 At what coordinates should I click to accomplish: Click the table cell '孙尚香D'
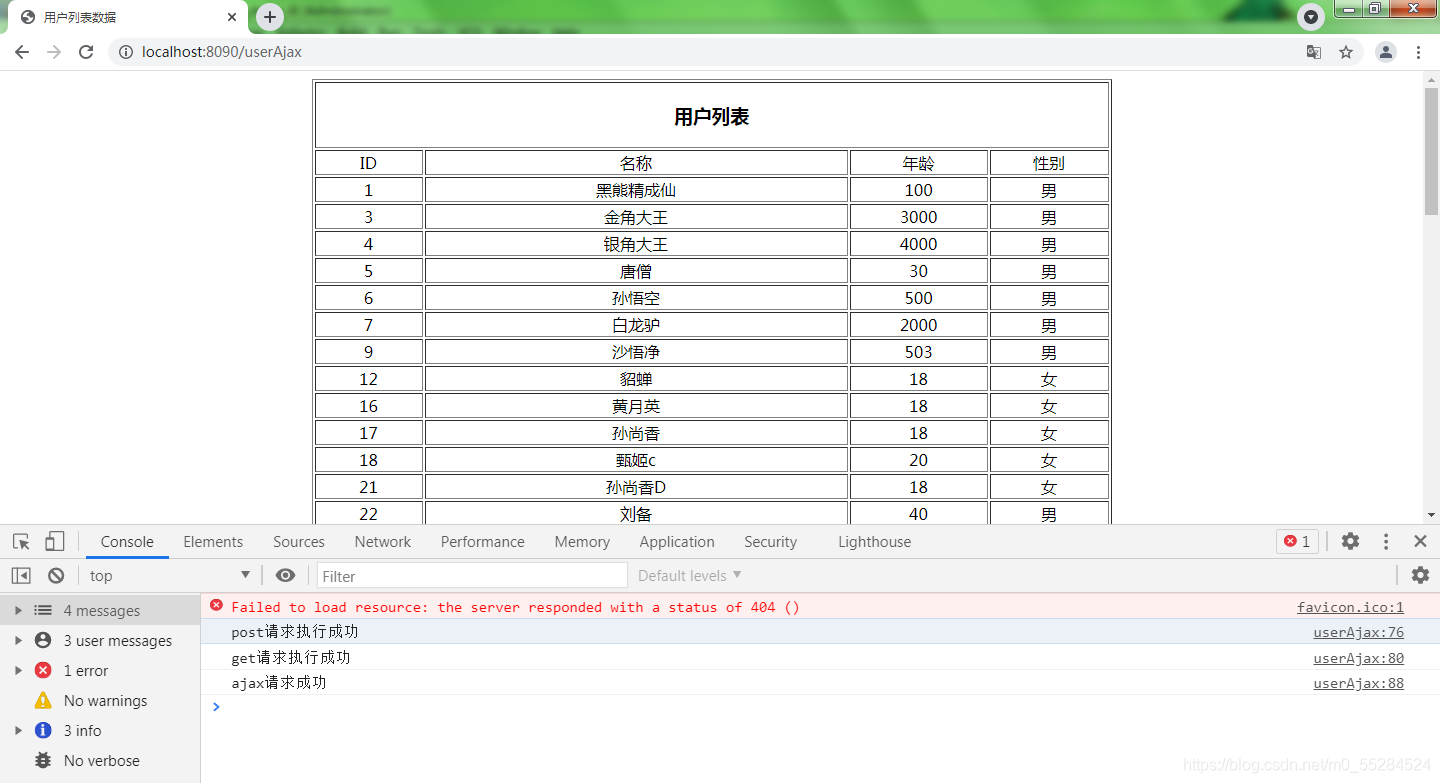(x=636, y=487)
